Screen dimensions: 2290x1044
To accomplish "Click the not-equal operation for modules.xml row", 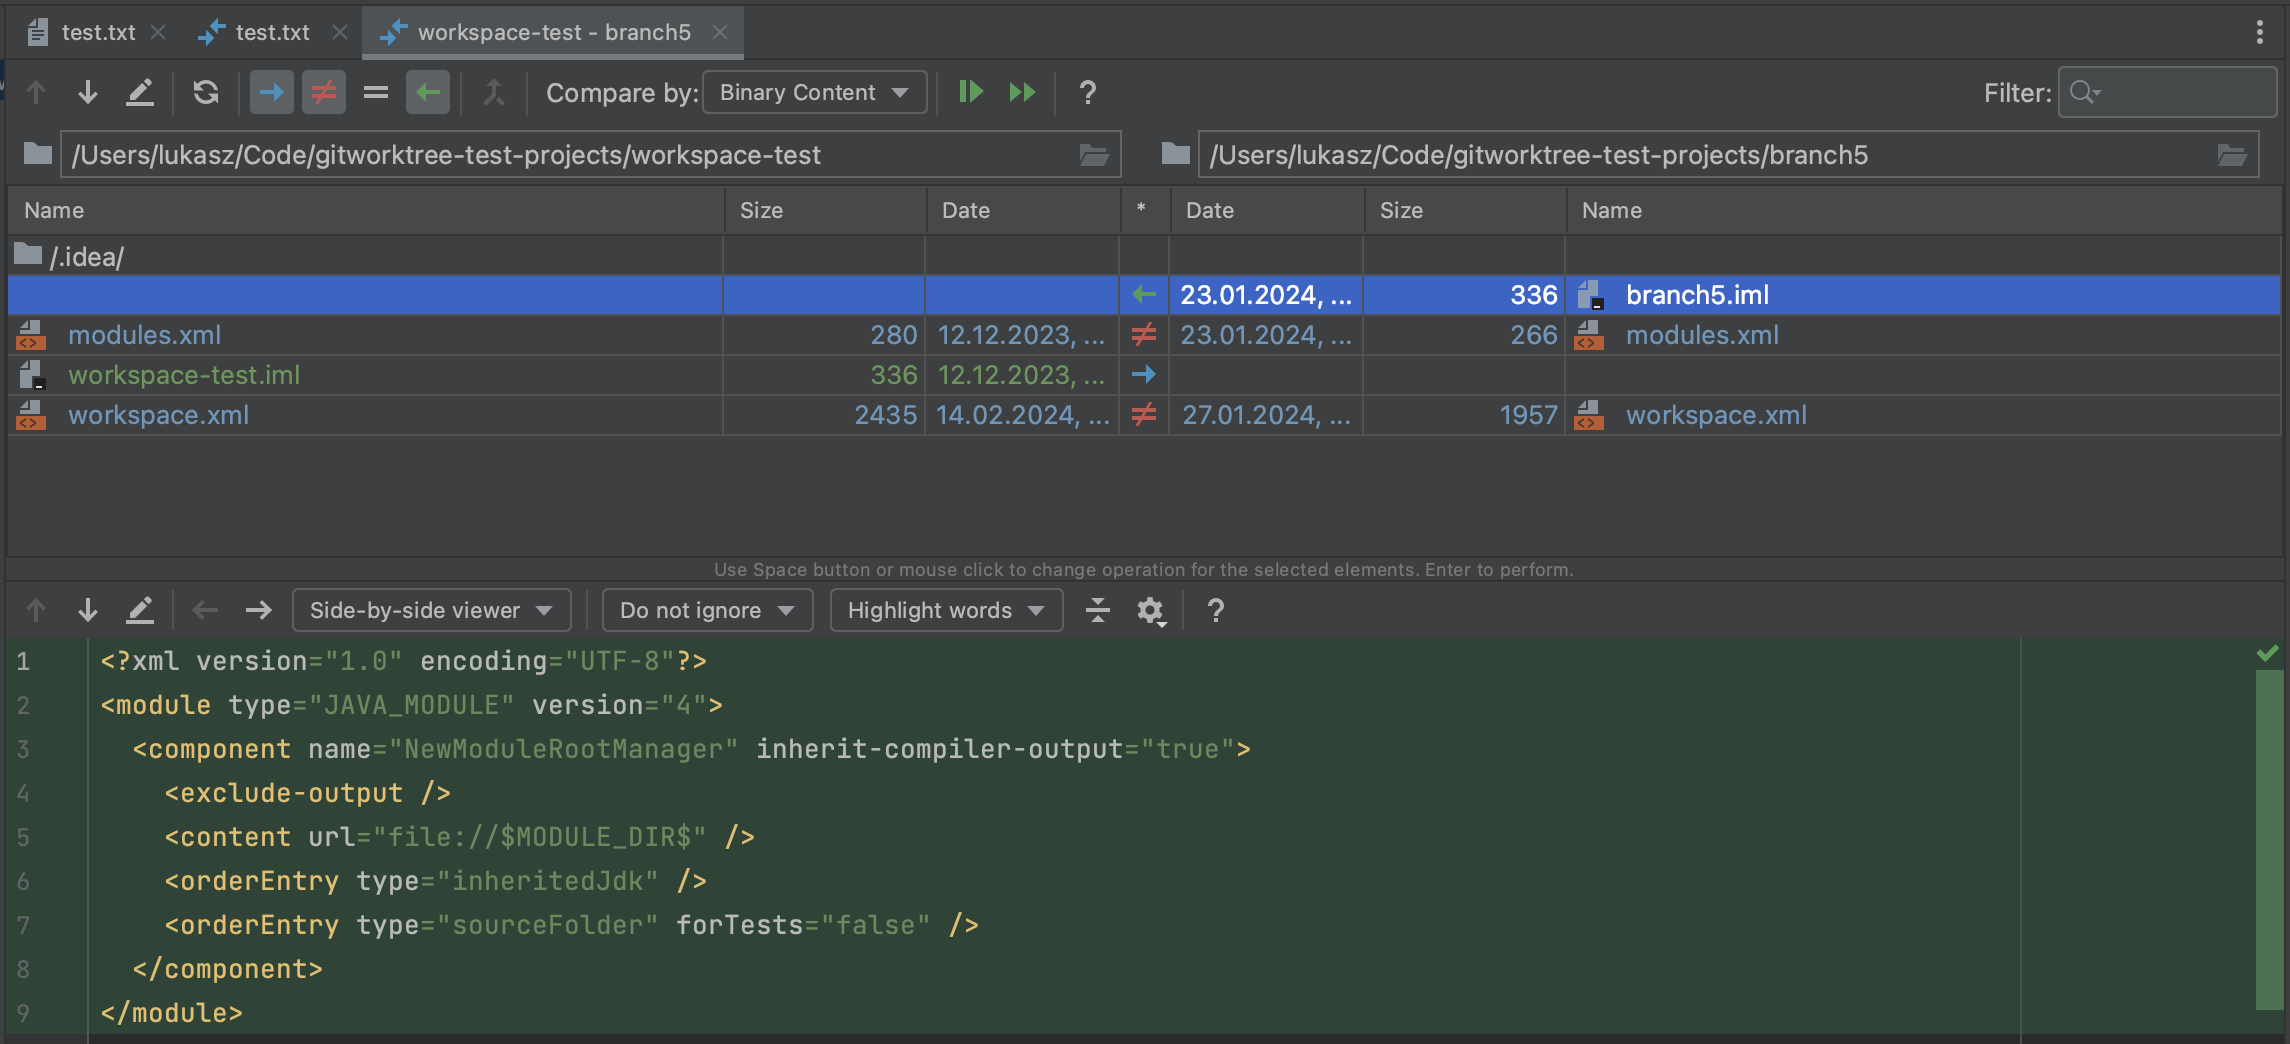I will [1143, 335].
